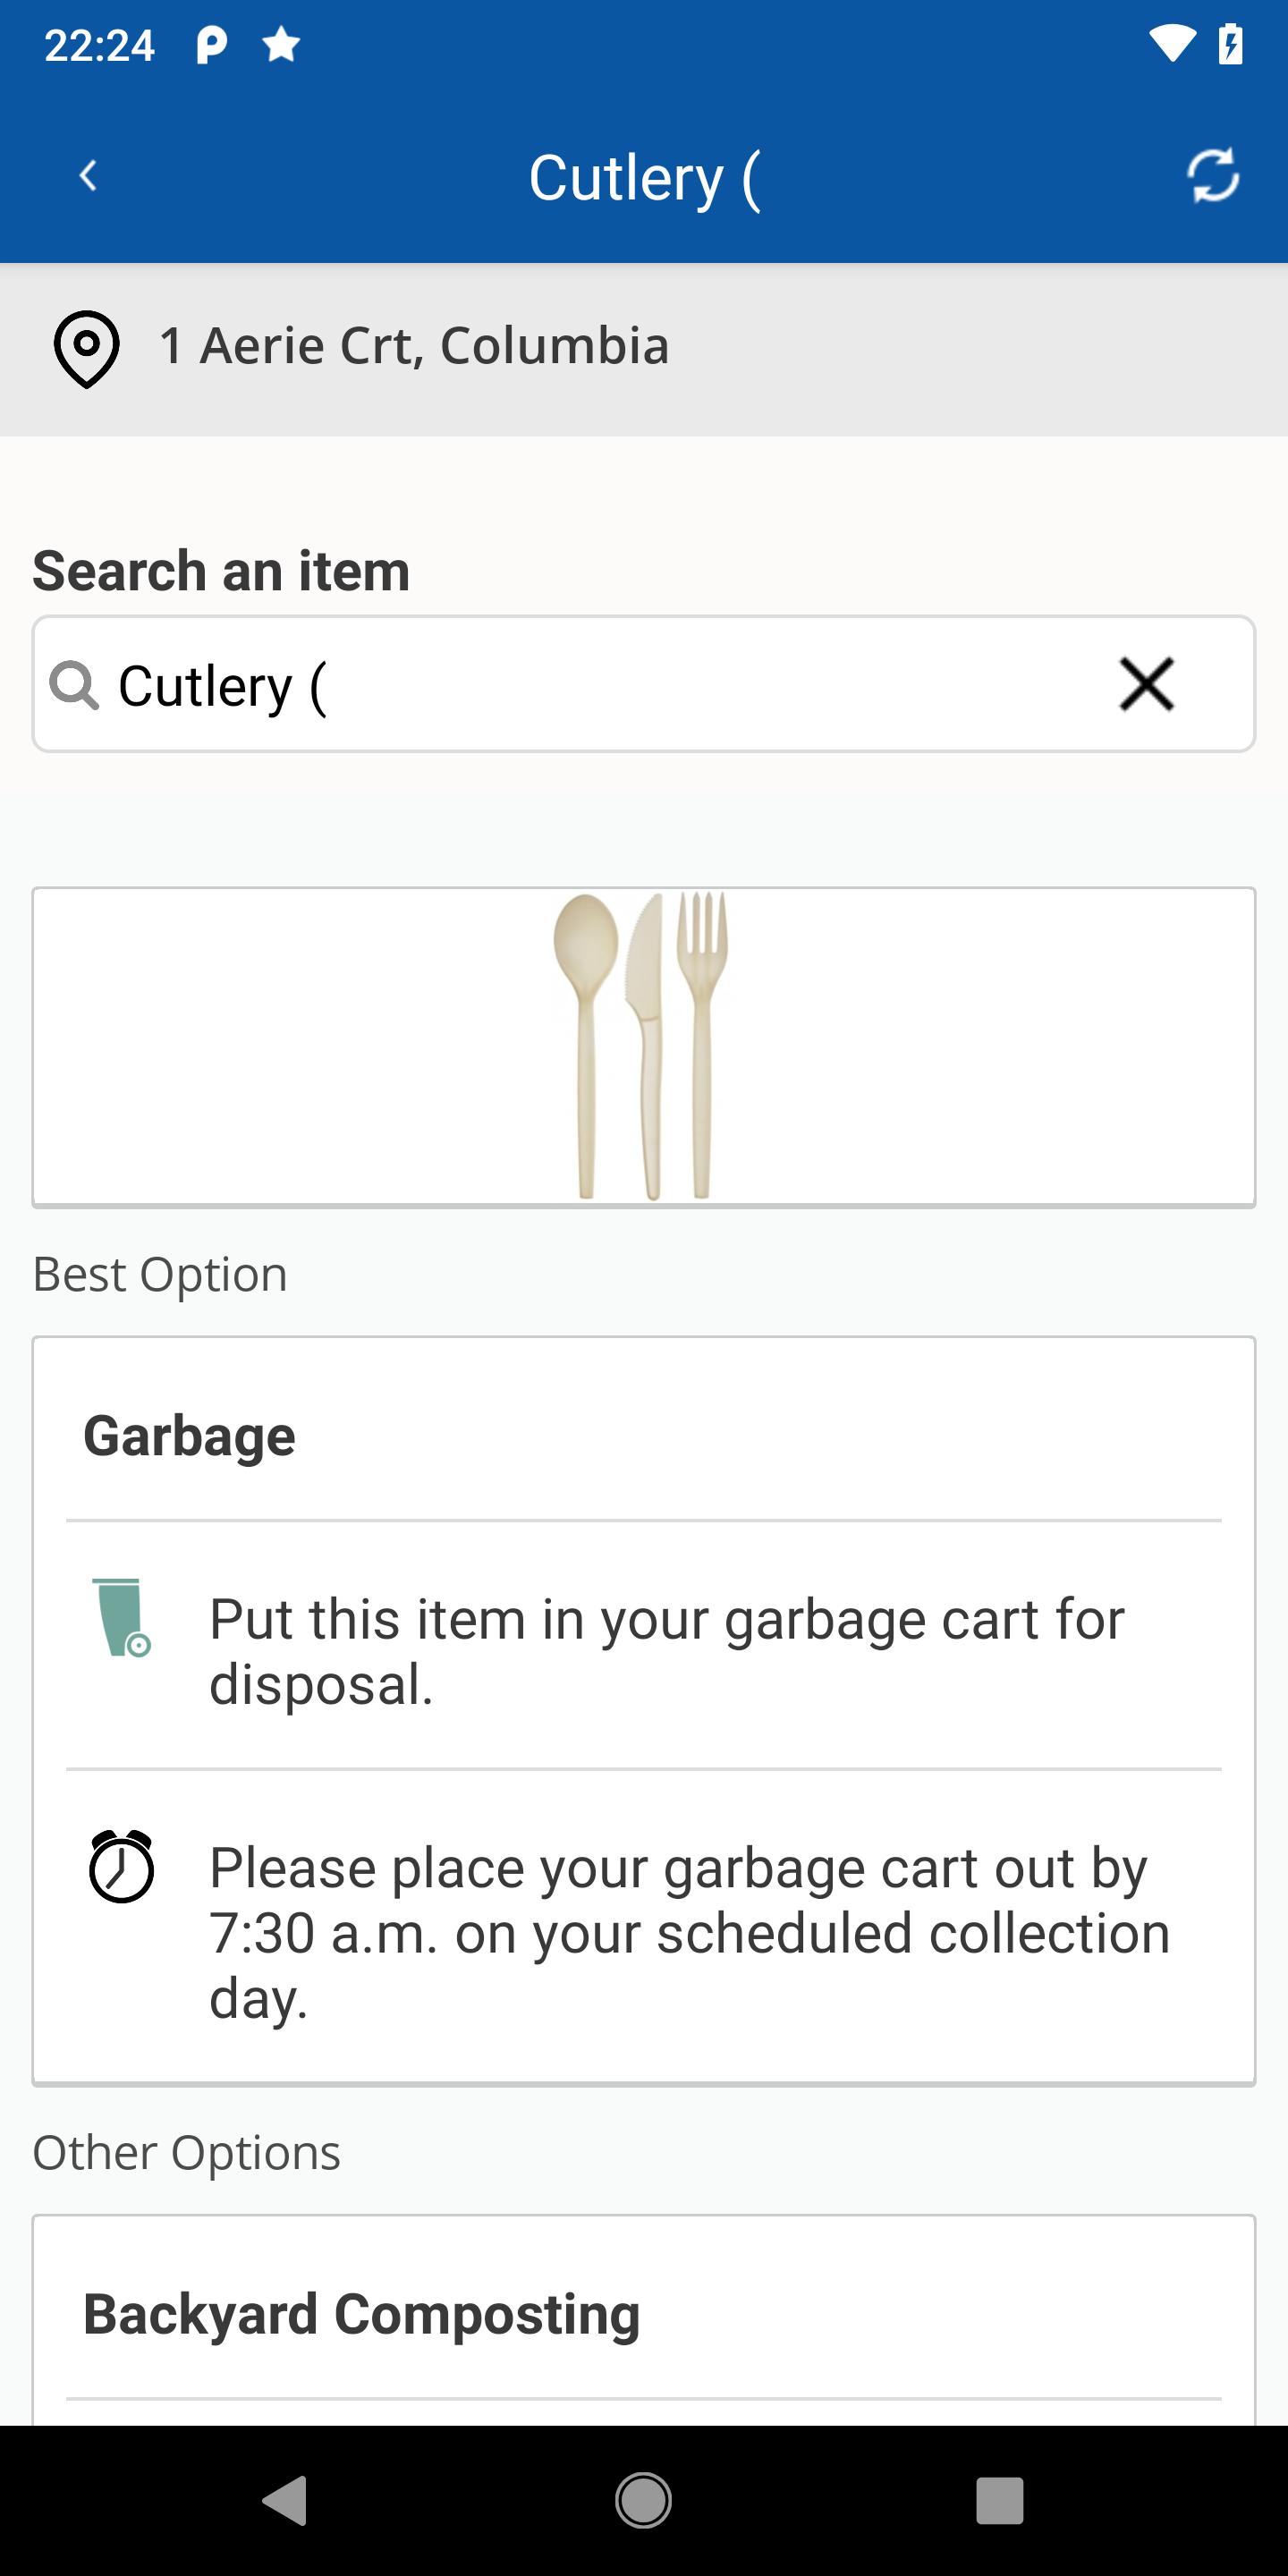Tap the location pin icon

[86, 348]
